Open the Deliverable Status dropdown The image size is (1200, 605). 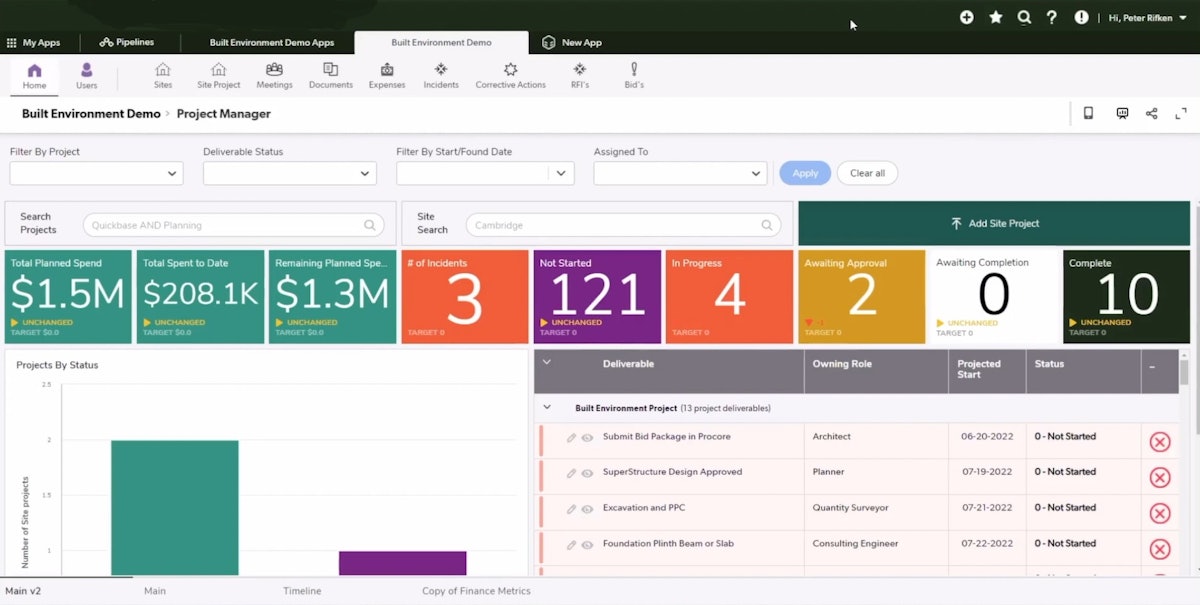289,172
